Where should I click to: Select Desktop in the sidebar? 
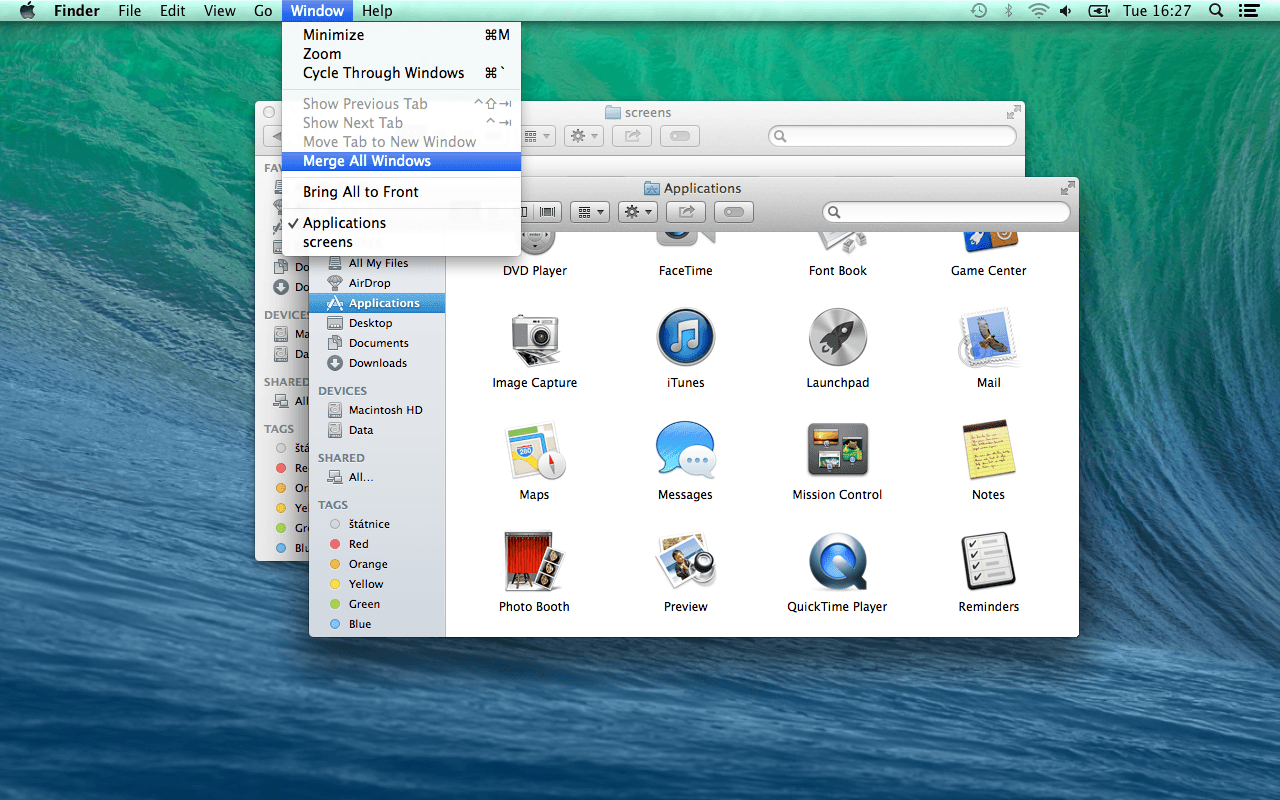[x=377, y=323]
